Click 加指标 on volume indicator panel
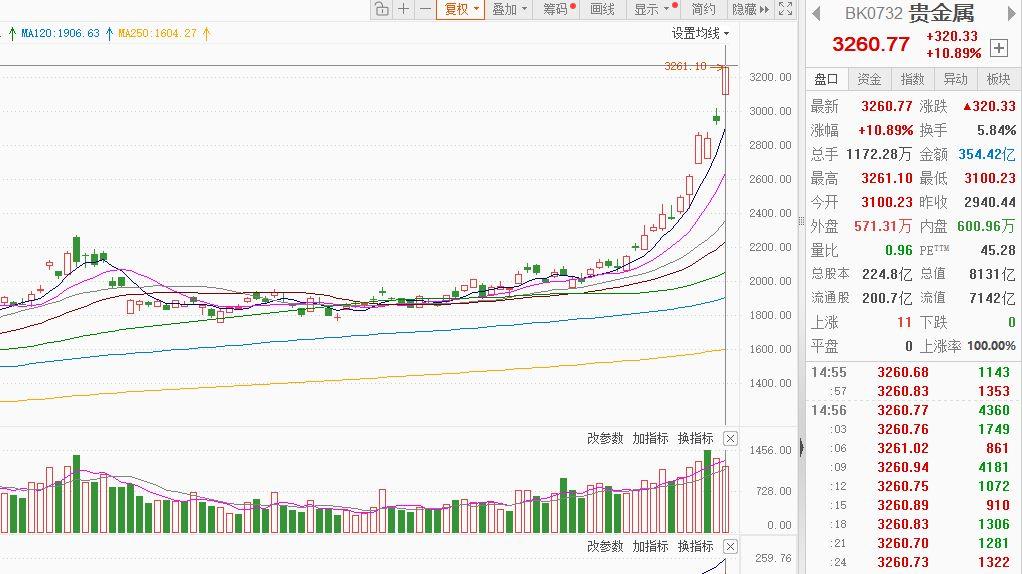This screenshot has width=1022, height=574. [x=650, y=438]
